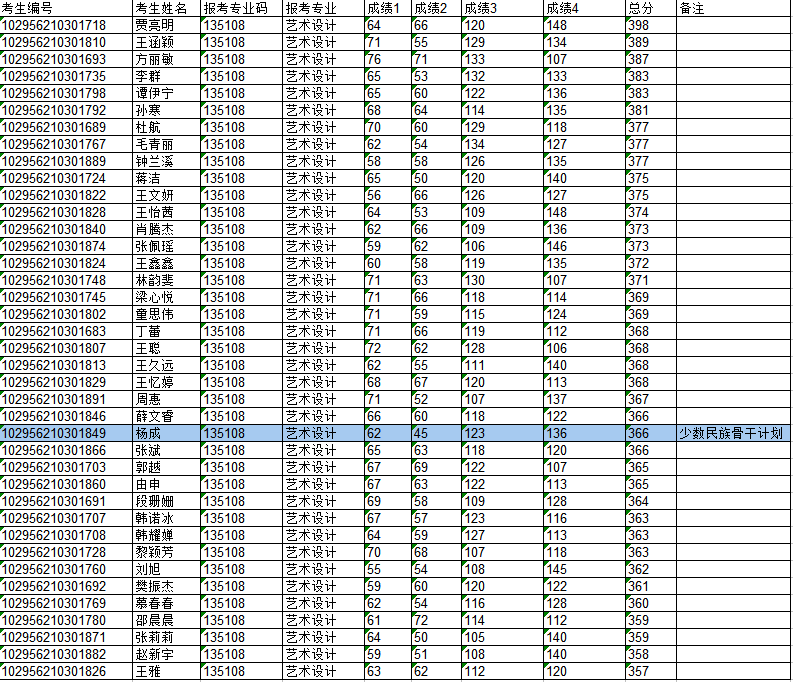Click candidate ID 10295621030​1693

pyautogui.click(x=66, y=59)
